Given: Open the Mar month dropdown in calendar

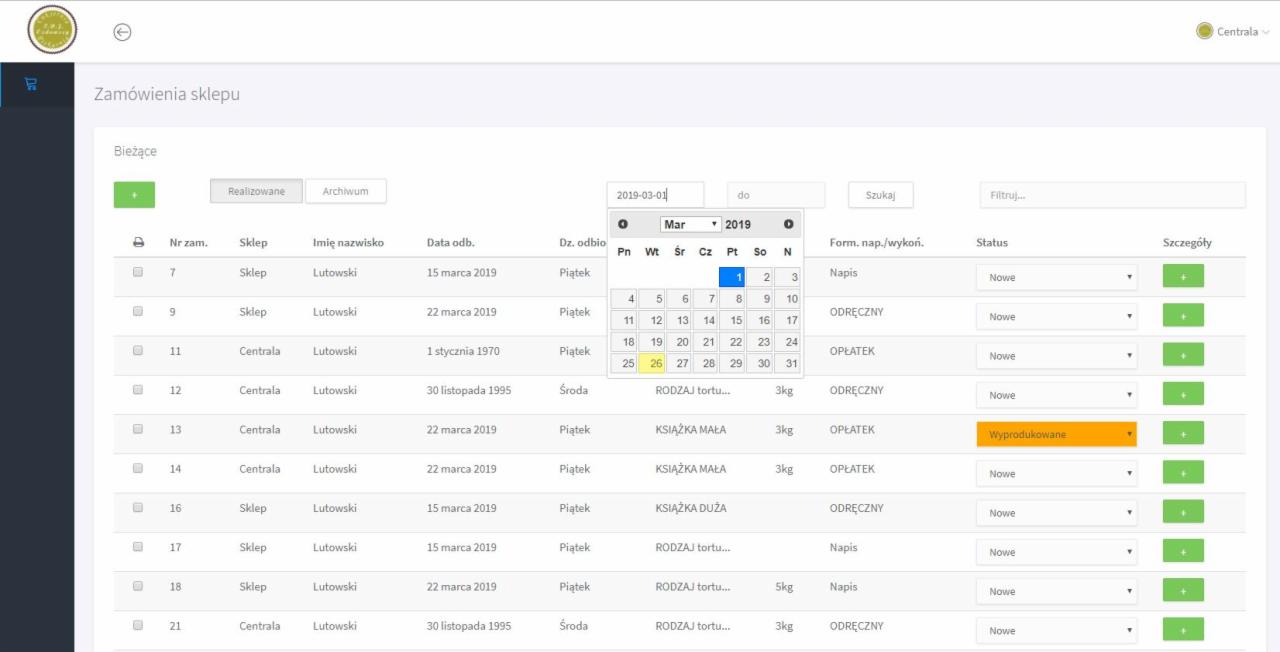Looking at the screenshot, I should coord(690,224).
